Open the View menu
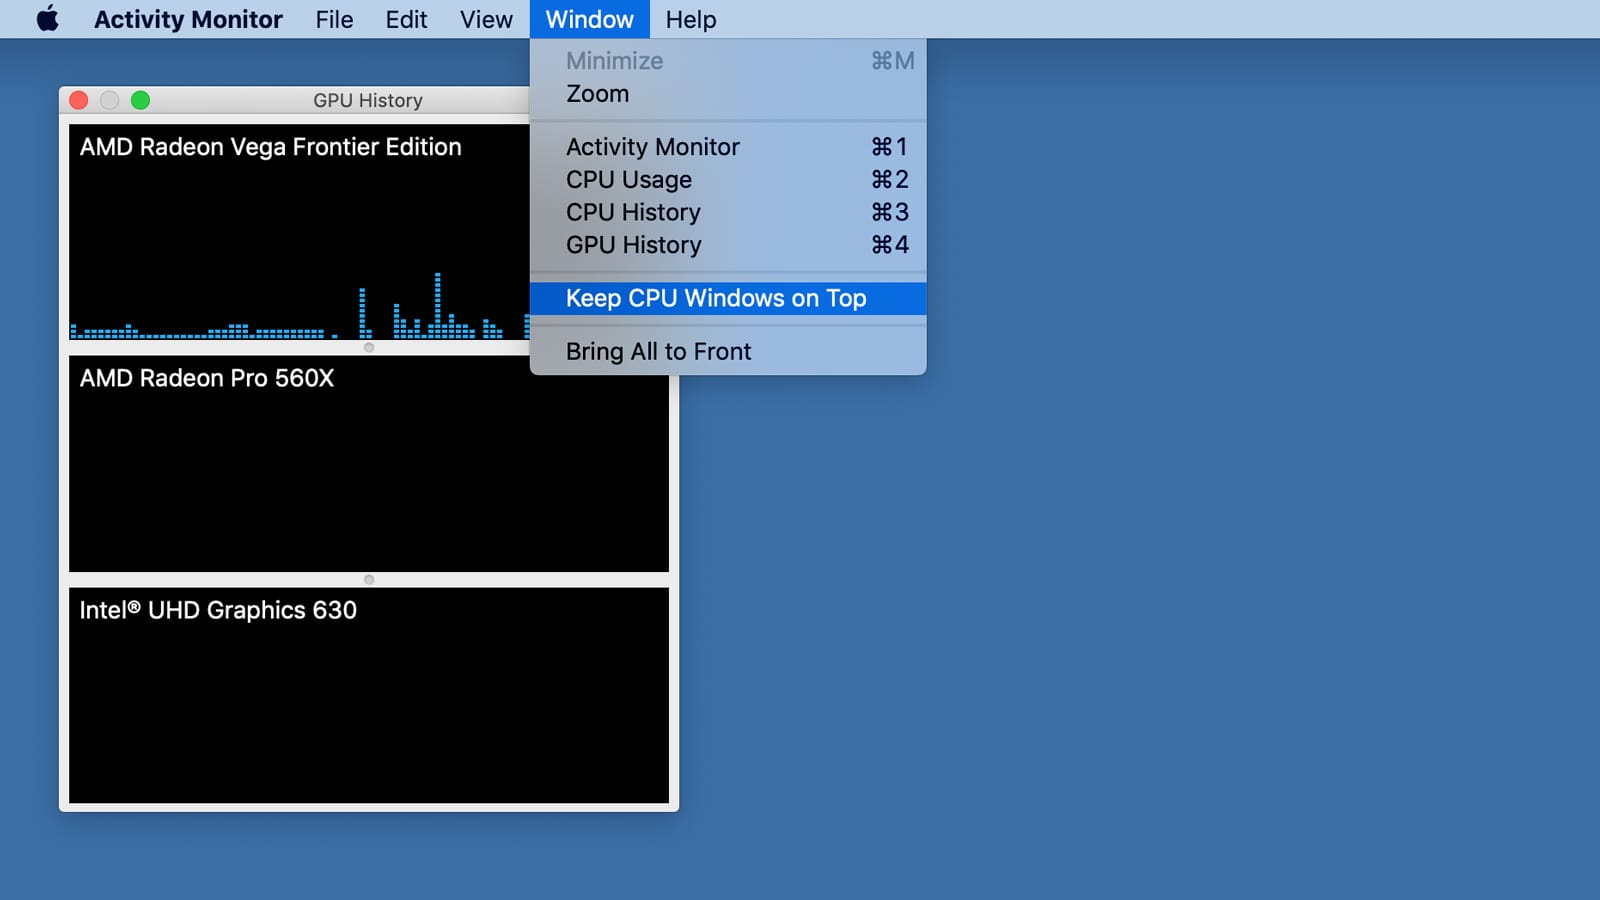The height and width of the screenshot is (900, 1600). coord(486,19)
